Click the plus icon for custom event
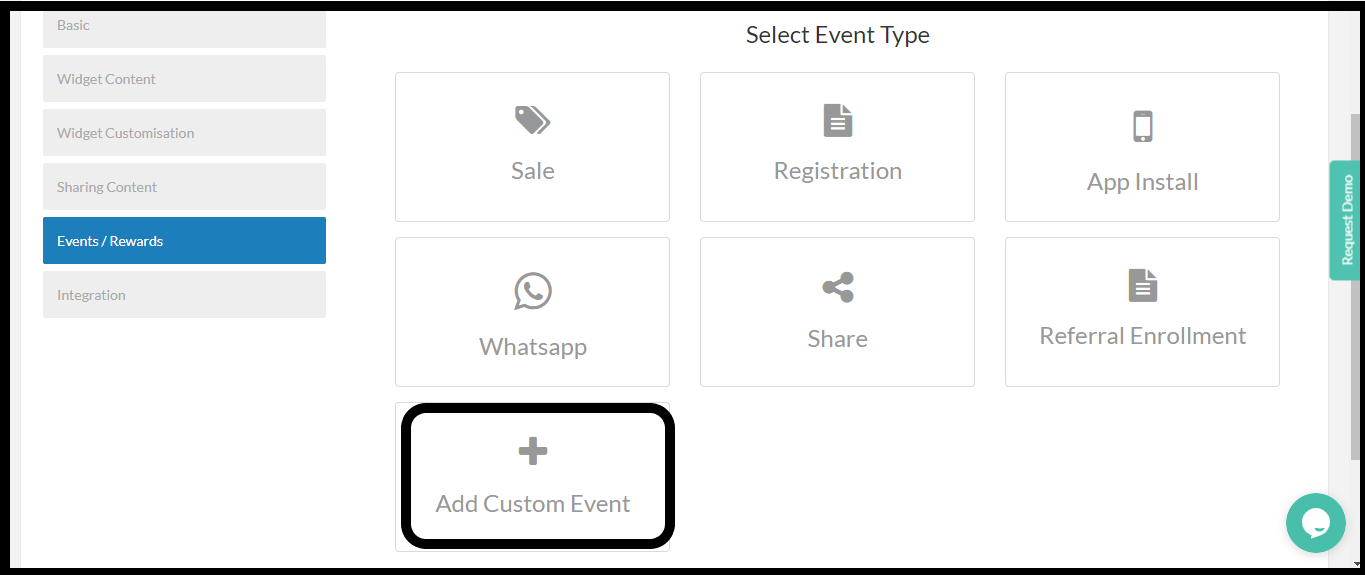The height and width of the screenshot is (575, 1365). (x=532, y=452)
